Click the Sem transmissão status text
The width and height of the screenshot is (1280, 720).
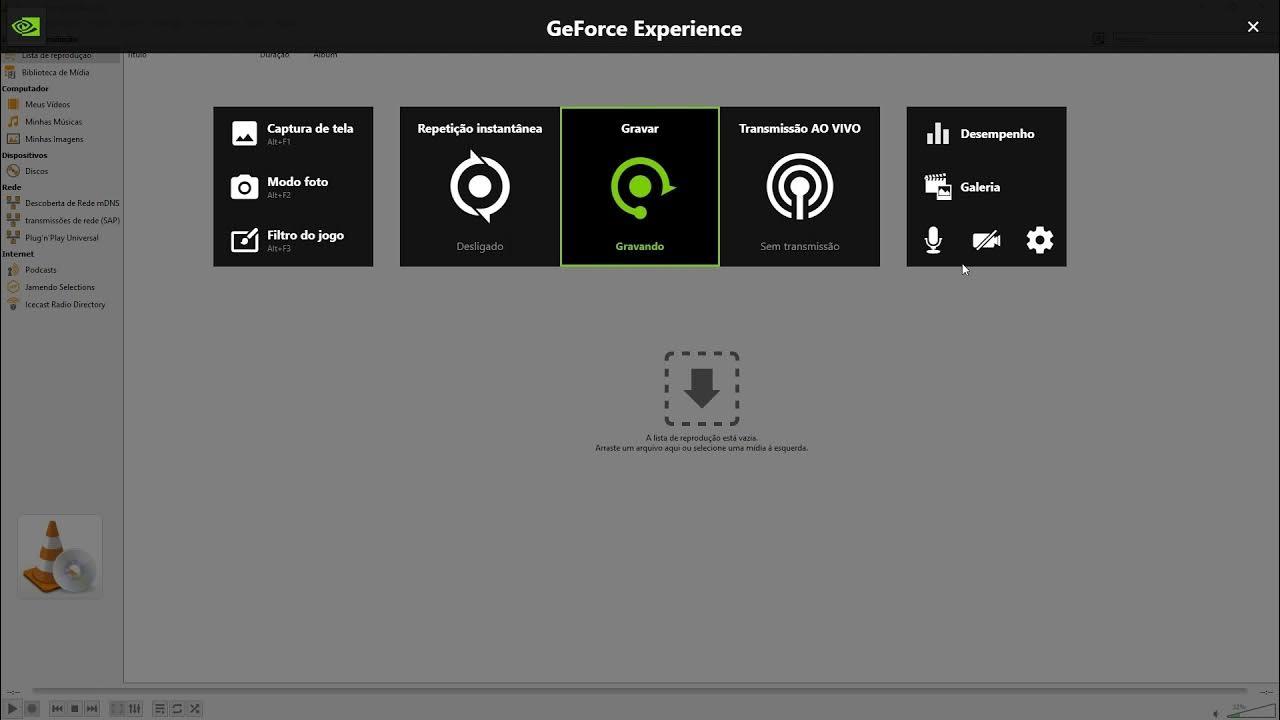800,246
